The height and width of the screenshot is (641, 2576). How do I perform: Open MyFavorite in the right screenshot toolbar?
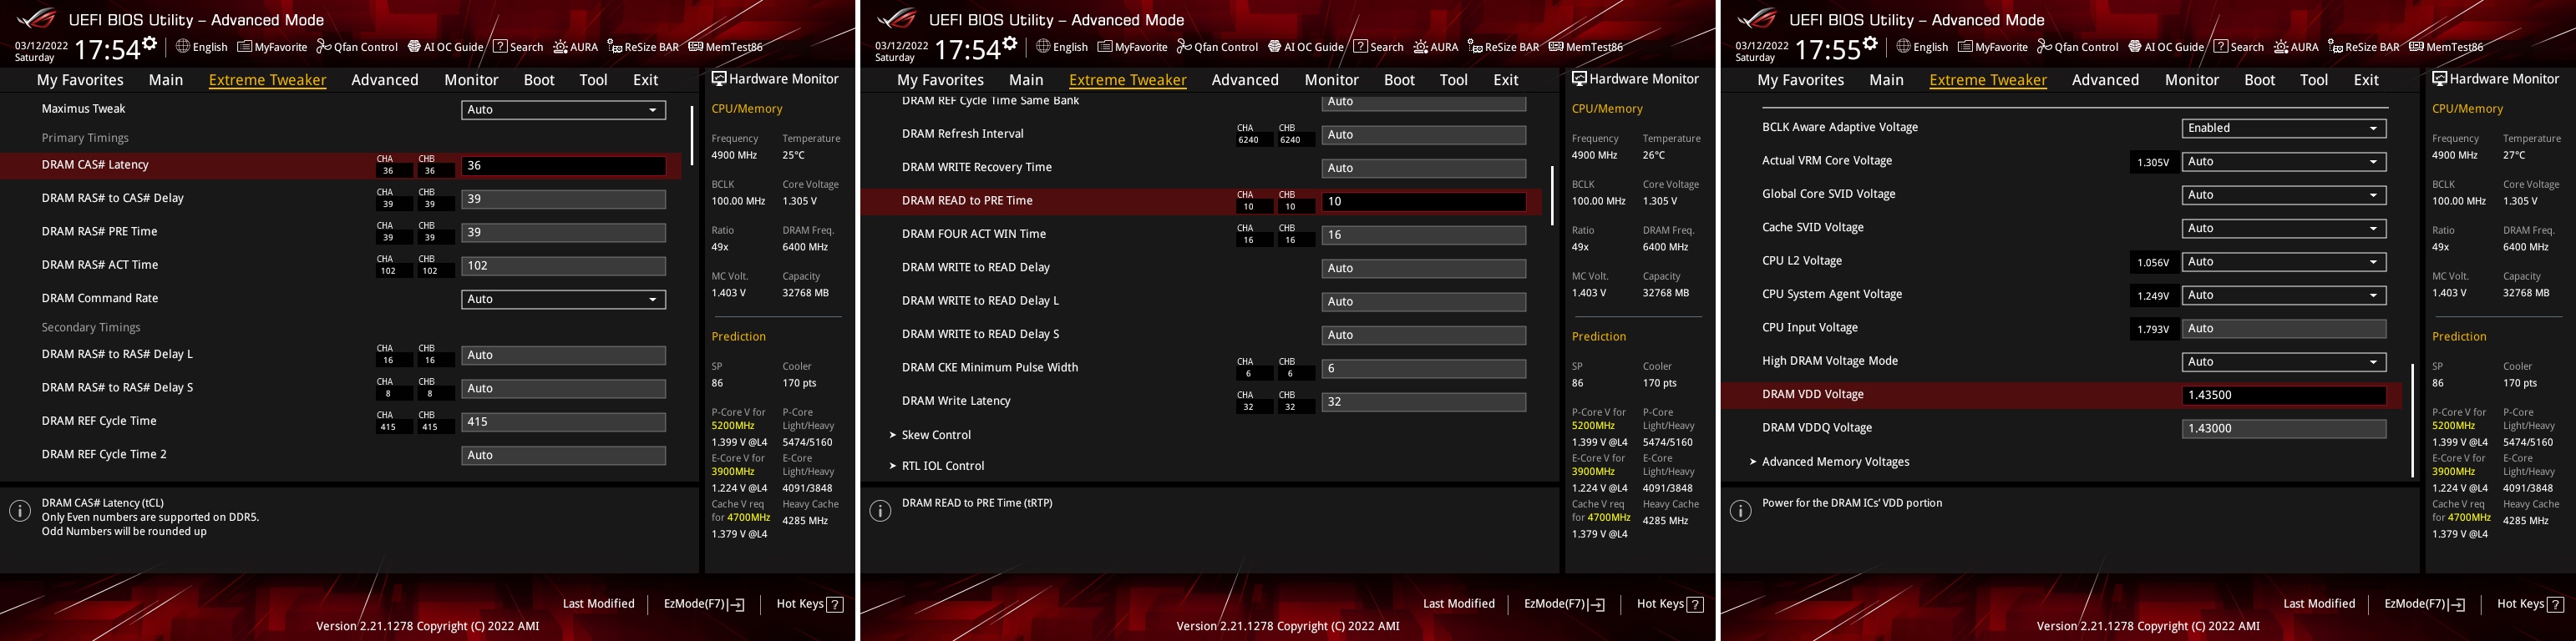click(x=1992, y=47)
